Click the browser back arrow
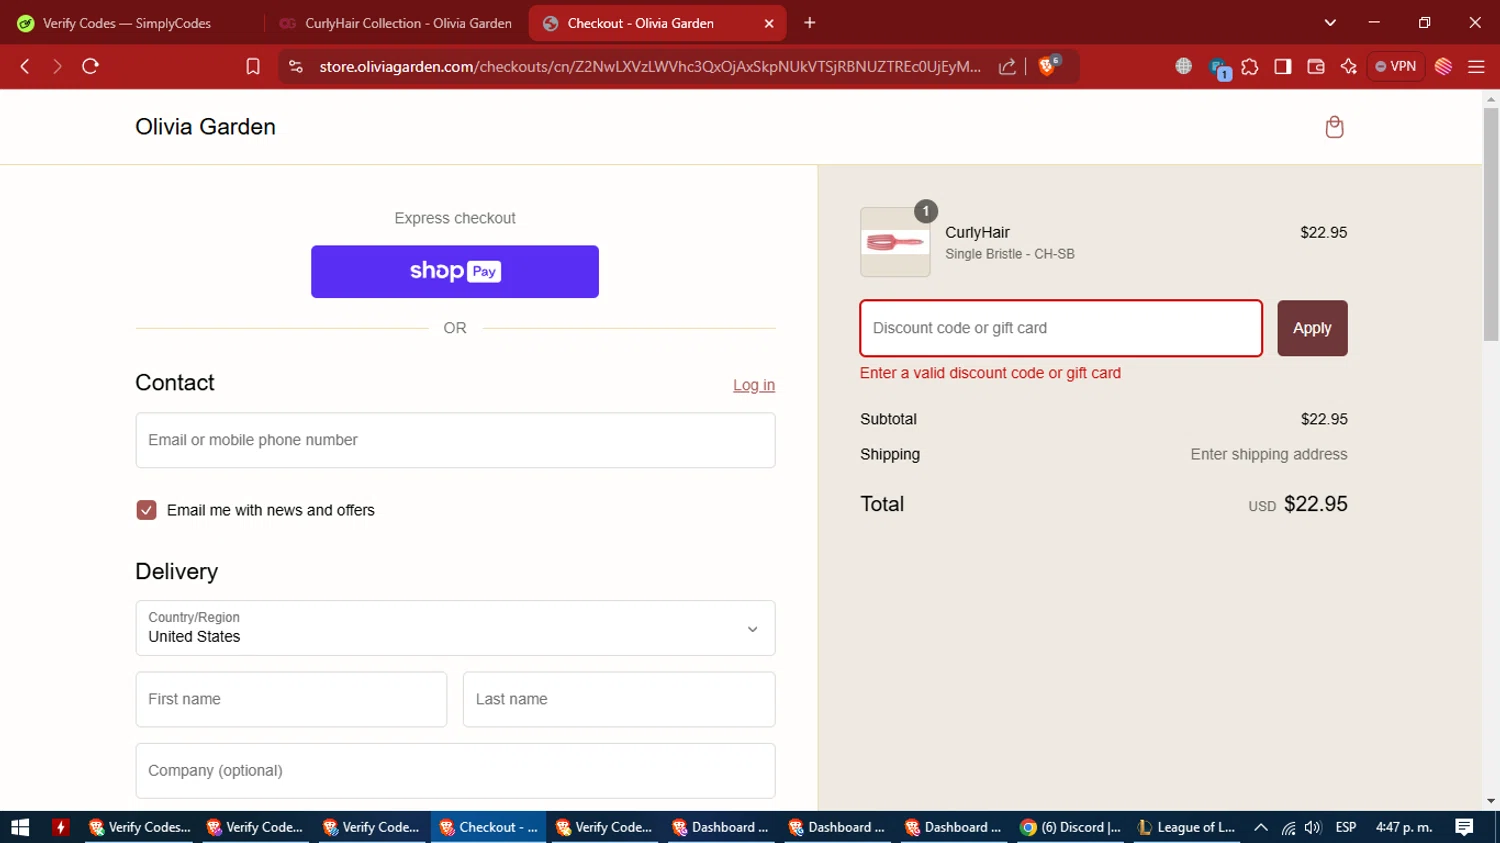The height and width of the screenshot is (843, 1500). coord(25,66)
